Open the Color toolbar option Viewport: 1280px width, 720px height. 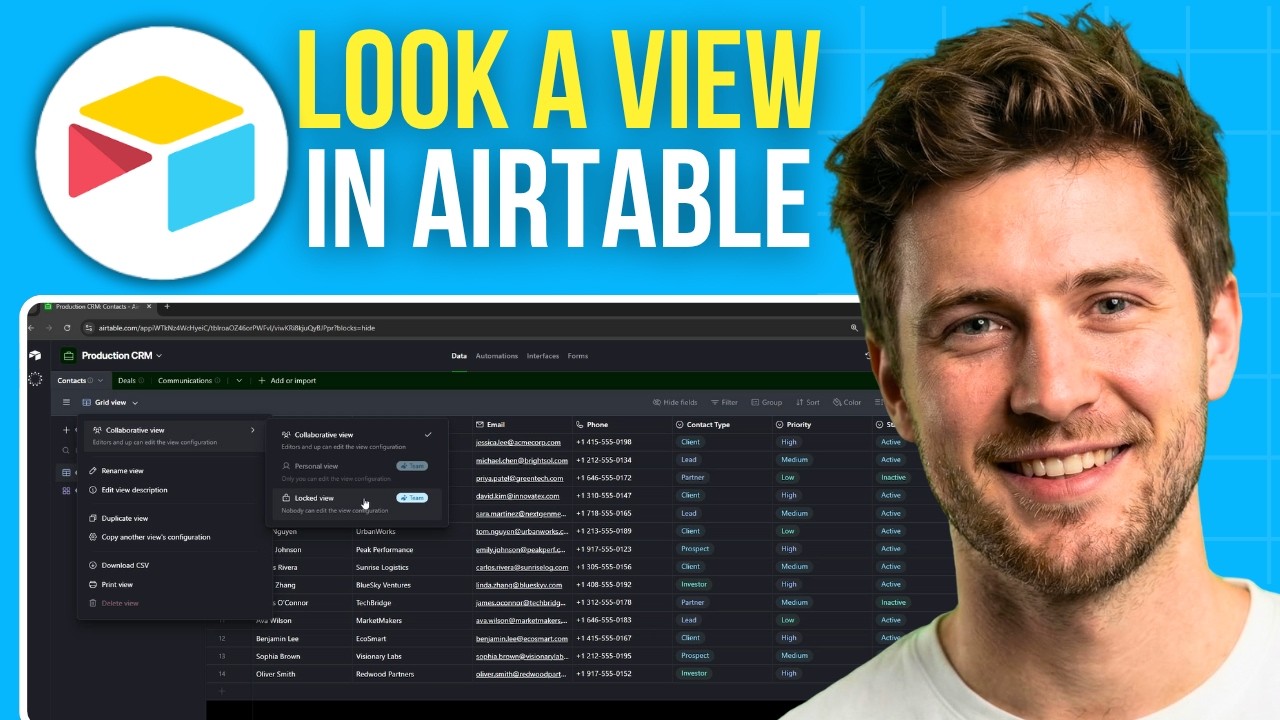pyautogui.click(x=846, y=402)
